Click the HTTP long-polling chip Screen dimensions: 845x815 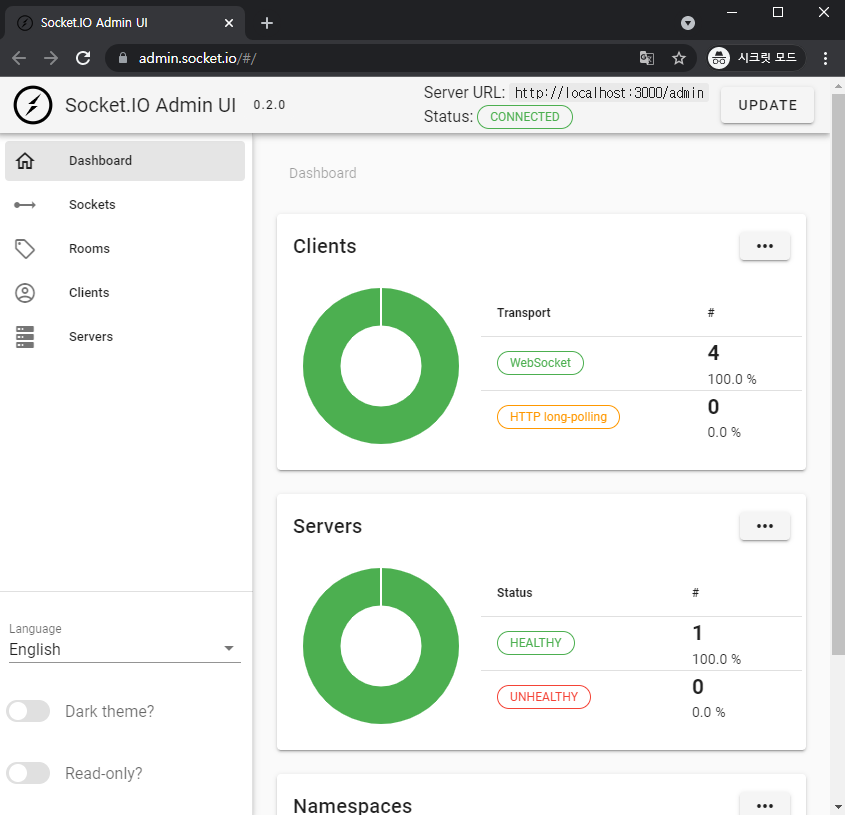tap(558, 417)
